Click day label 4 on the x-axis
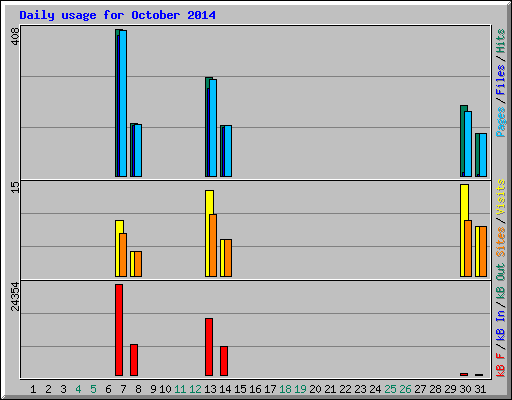 pyautogui.click(x=78, y=389)
